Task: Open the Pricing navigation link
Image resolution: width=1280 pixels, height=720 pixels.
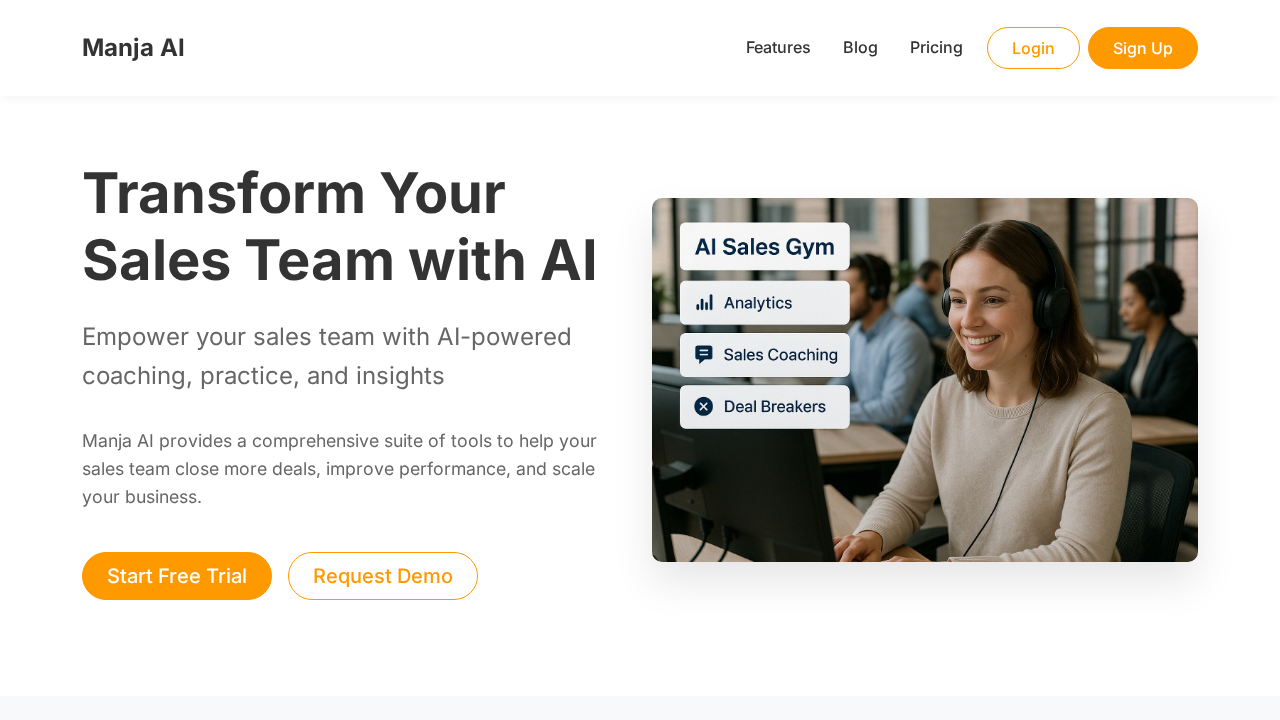Action: coord(936,48)
